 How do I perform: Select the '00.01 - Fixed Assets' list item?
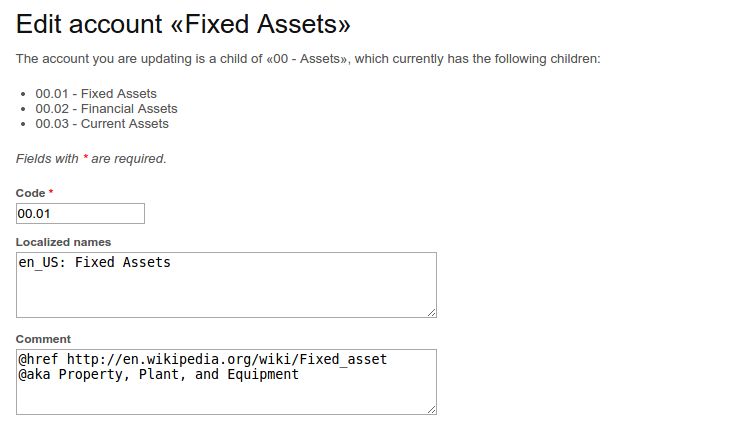pyautogui.click(x=96, y=94)
